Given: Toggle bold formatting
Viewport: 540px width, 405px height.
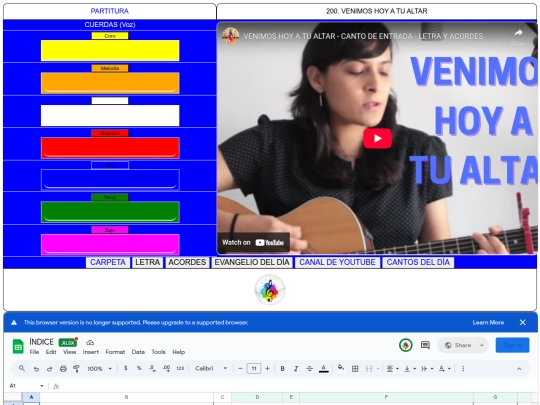Looking at the screenshot, I should [282, 368].
